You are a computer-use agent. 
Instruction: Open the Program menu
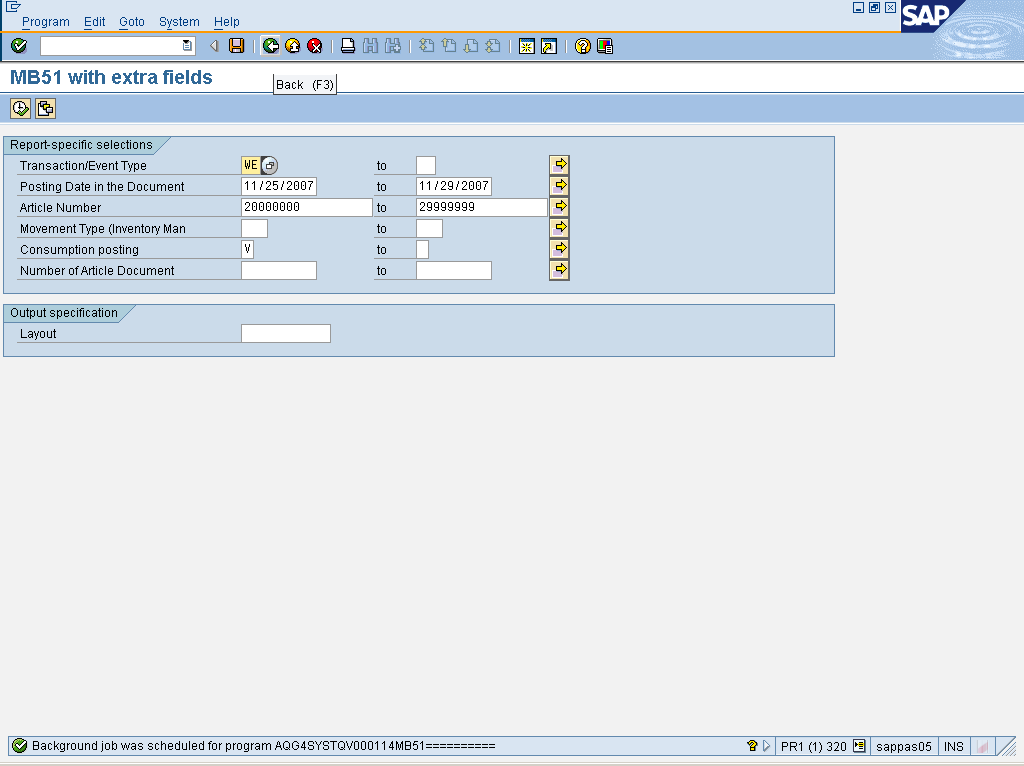pos(46,22)
